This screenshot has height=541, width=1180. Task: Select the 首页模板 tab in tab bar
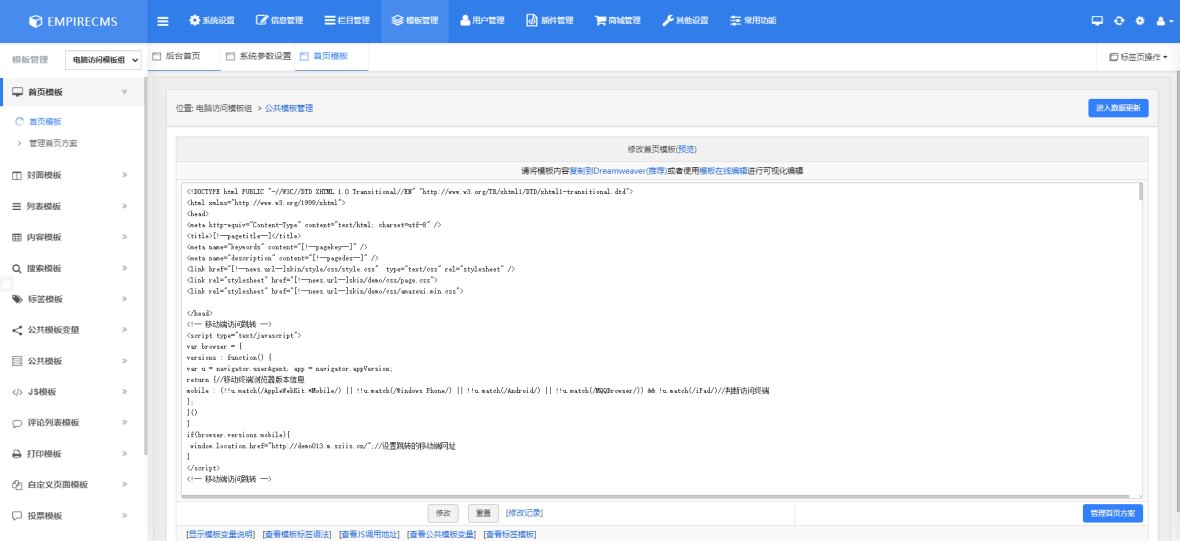[331, 56]
